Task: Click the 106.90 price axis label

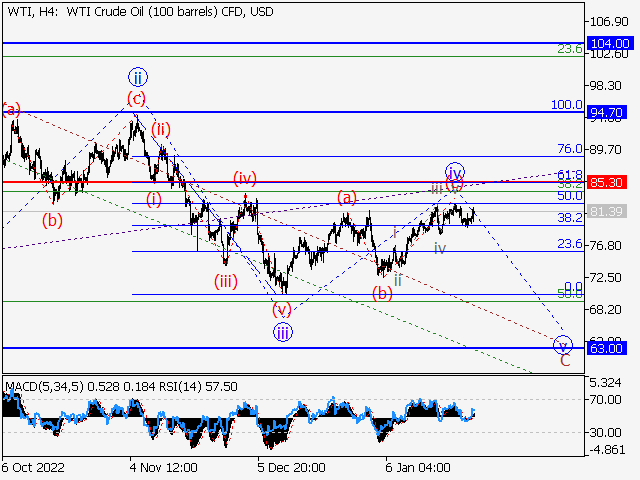Action: pos(609,22)
